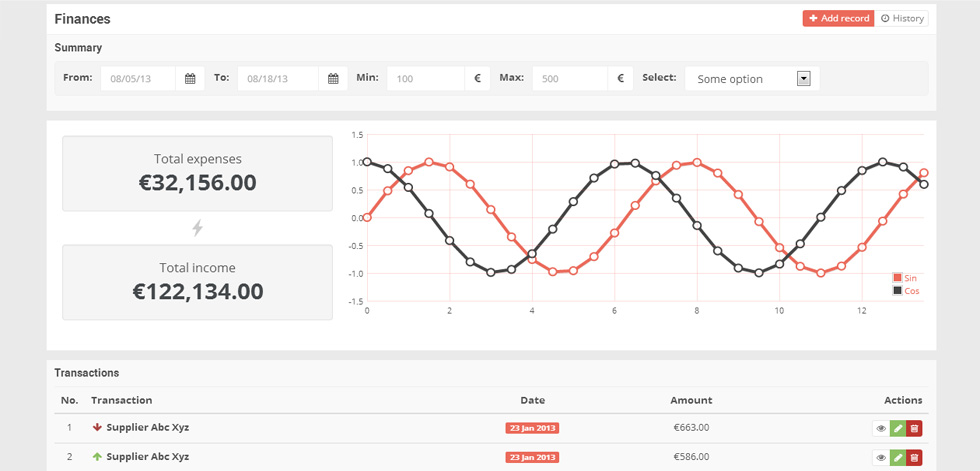The height and width of the screenshot is (471, 980).
Task: Open the From date calendar picker
Action: (x=190, y=79)
